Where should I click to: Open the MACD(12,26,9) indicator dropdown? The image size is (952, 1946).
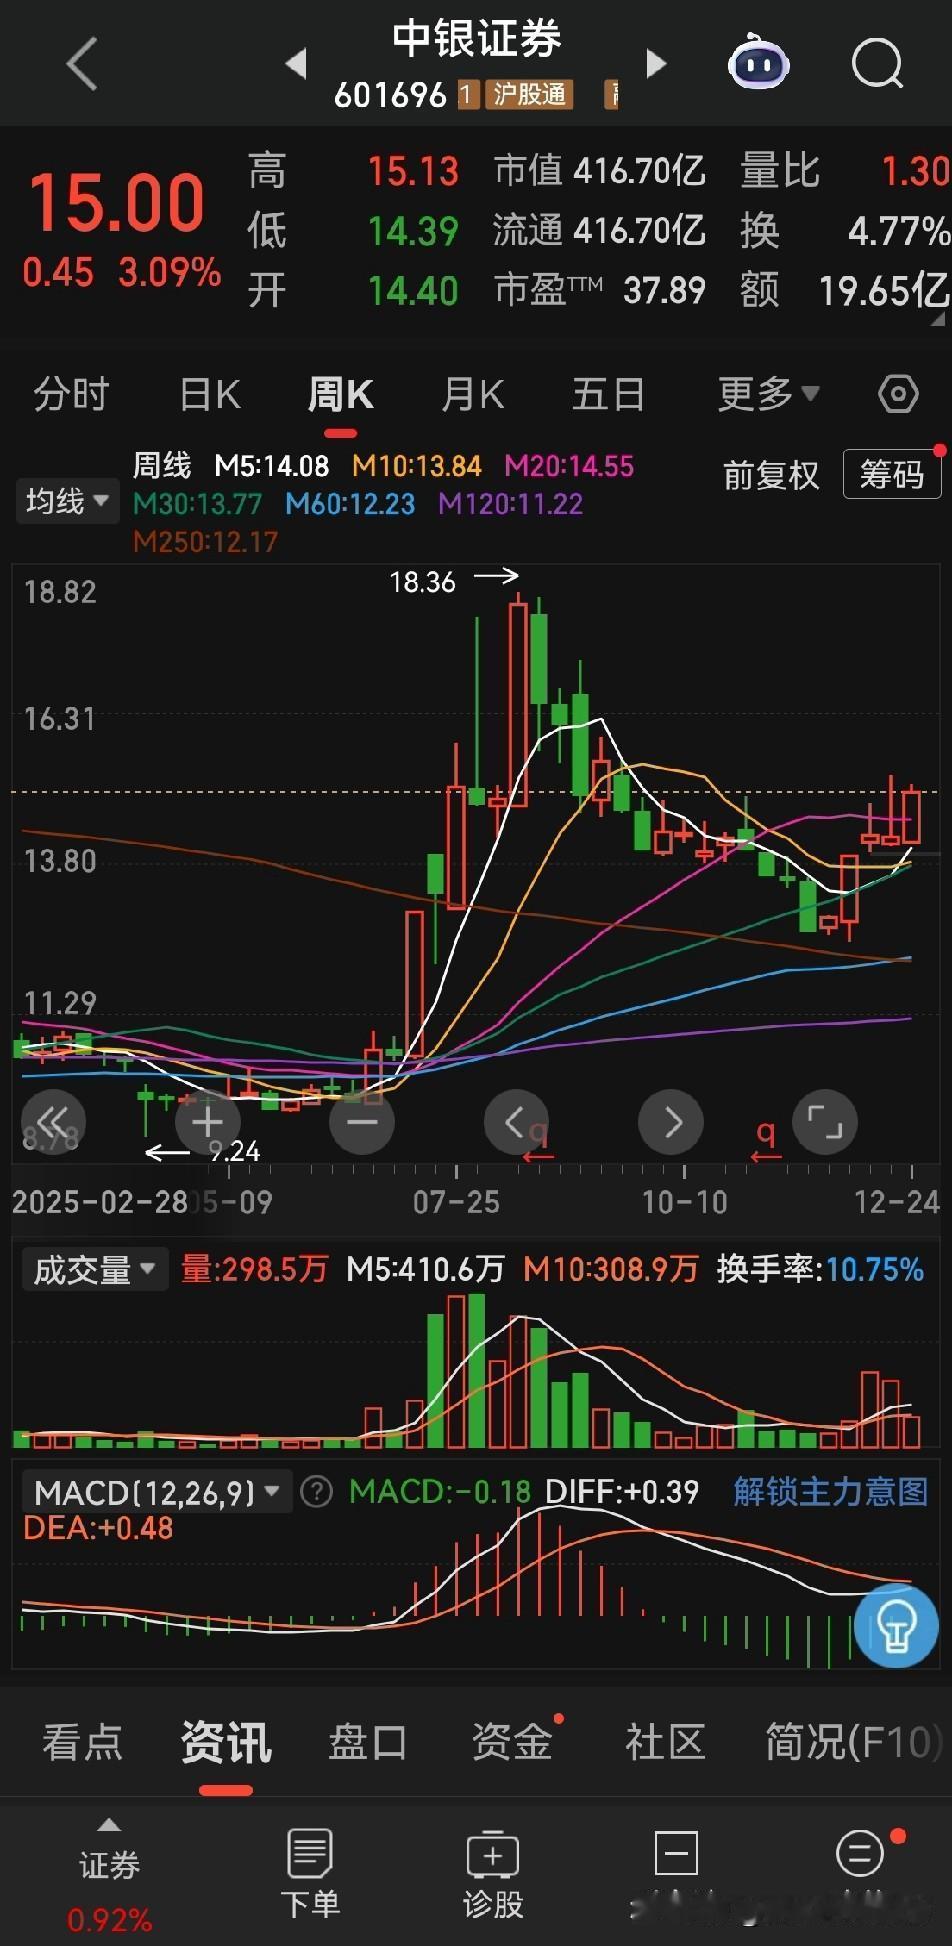(x=157, y=1493)
